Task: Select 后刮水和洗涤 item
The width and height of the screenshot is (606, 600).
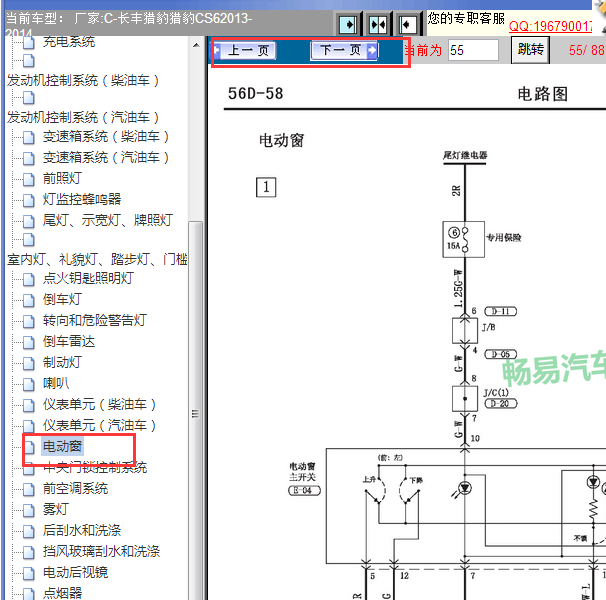Action: (82, 530)
